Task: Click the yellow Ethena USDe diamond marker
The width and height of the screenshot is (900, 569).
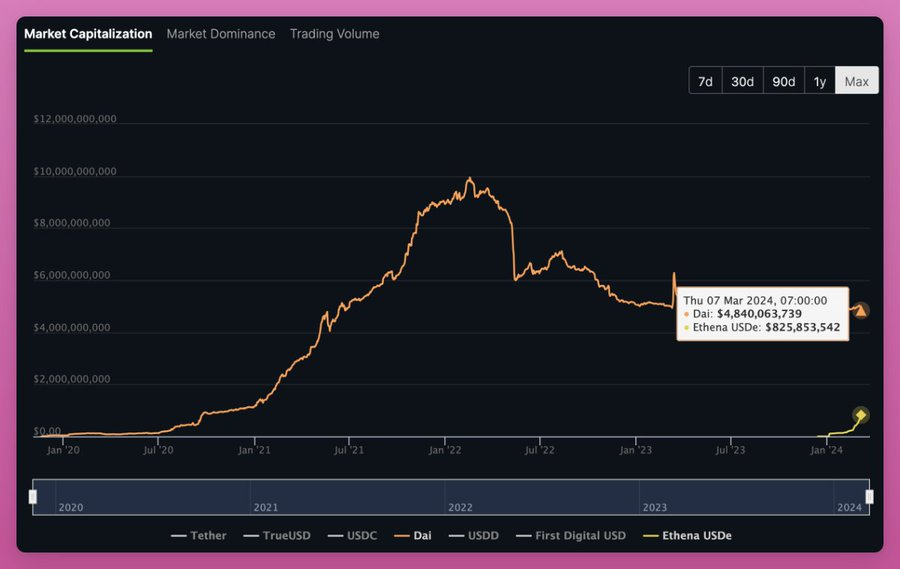Action: click(x=860, y=415)
